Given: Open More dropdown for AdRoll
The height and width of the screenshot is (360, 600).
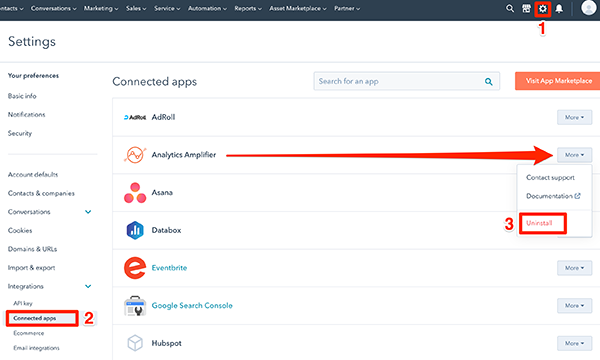Looking at the screenshot, I should [574, 117].
